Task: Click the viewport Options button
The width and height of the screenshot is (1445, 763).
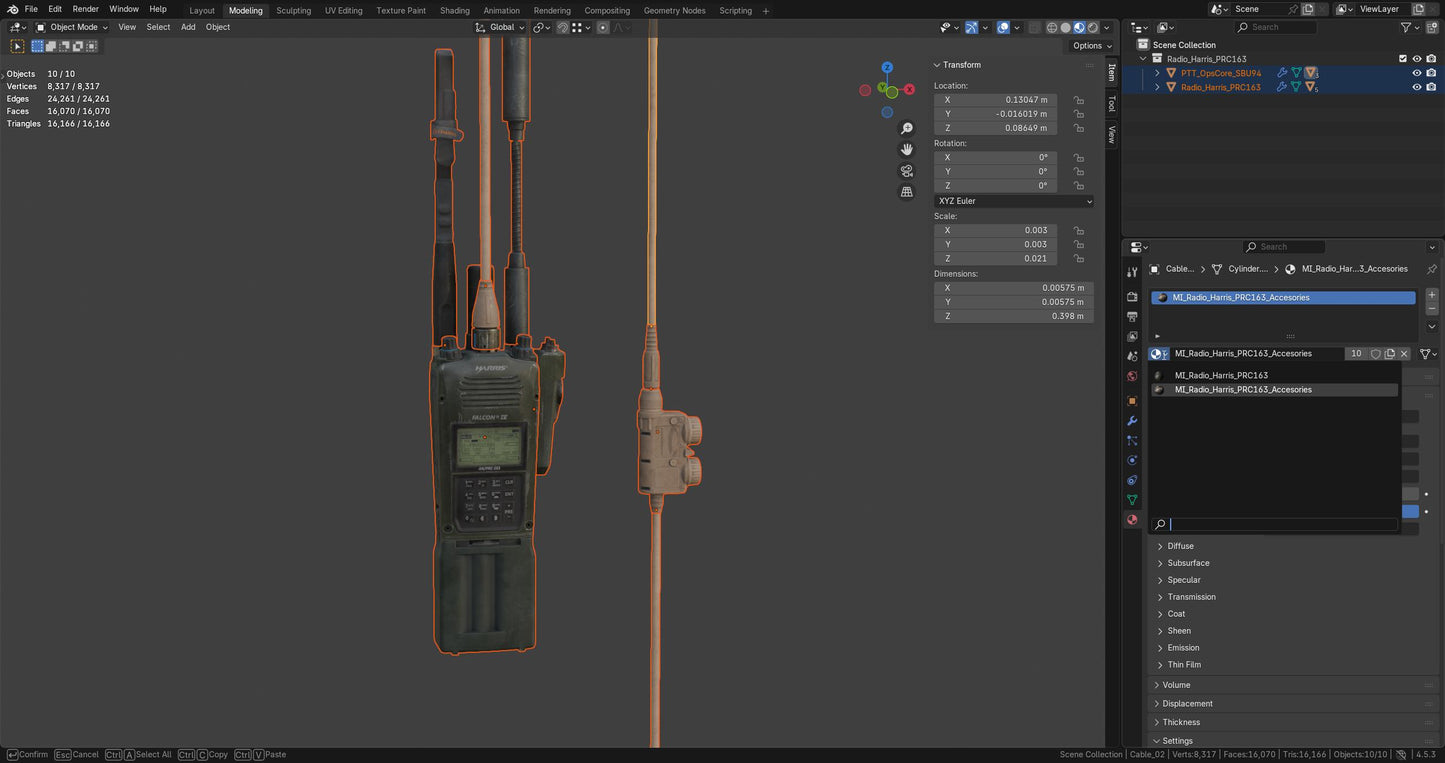Action: coord(1090,46)
